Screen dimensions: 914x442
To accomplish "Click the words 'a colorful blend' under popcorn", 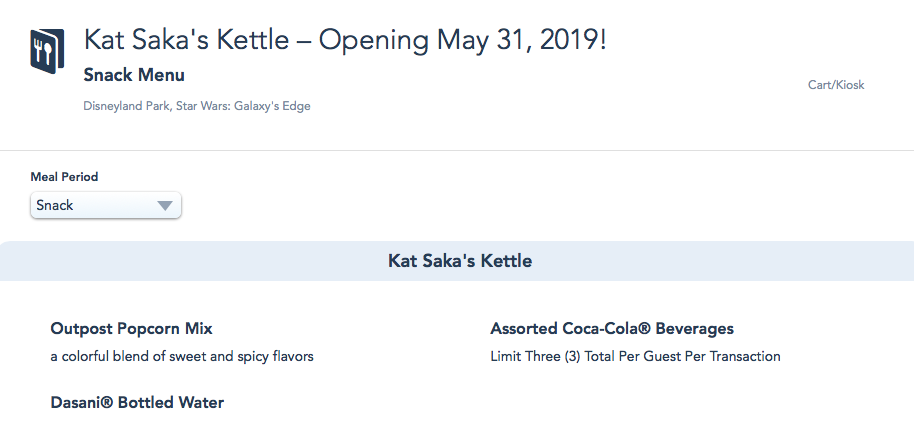I will pyautogui.click(x=96, y=356).
